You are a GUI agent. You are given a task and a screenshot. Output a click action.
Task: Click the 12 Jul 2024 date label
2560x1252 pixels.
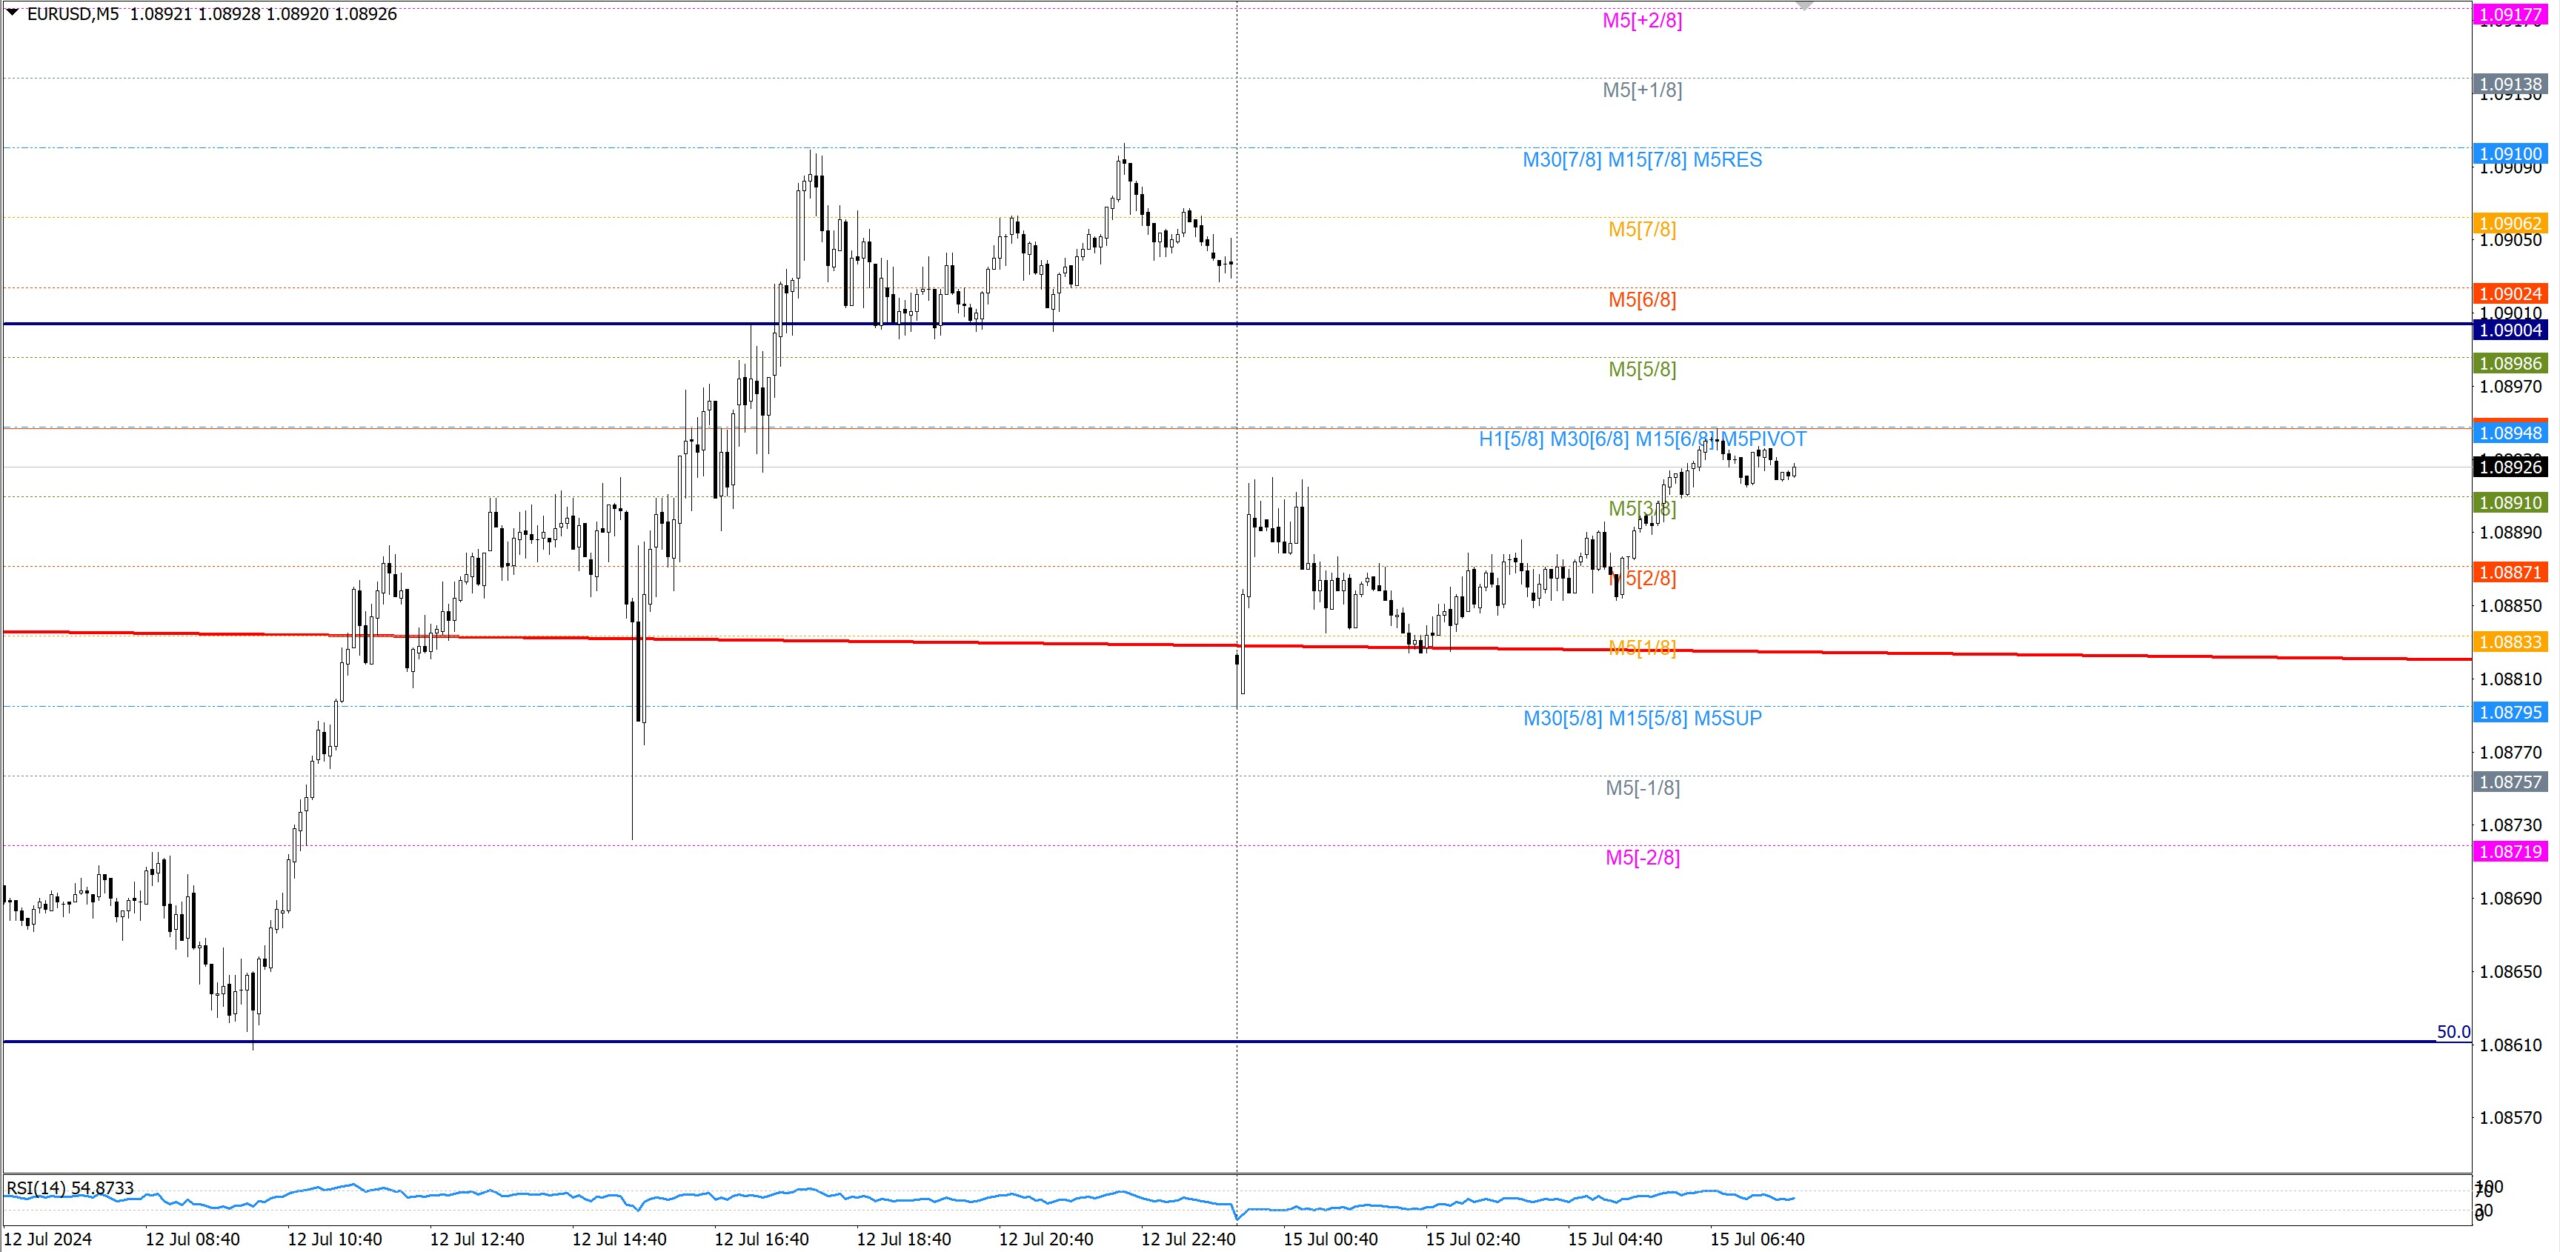(x=48, y=1239)
